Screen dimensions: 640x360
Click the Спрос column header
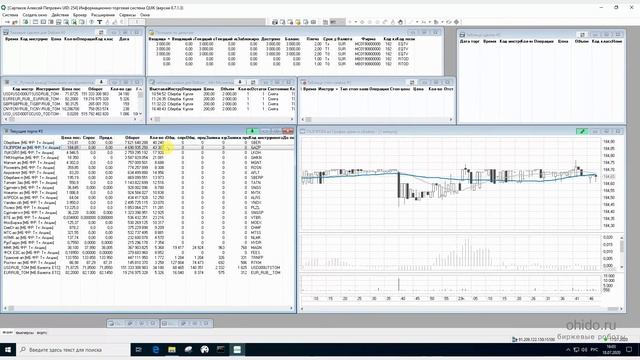pos(89,138)
